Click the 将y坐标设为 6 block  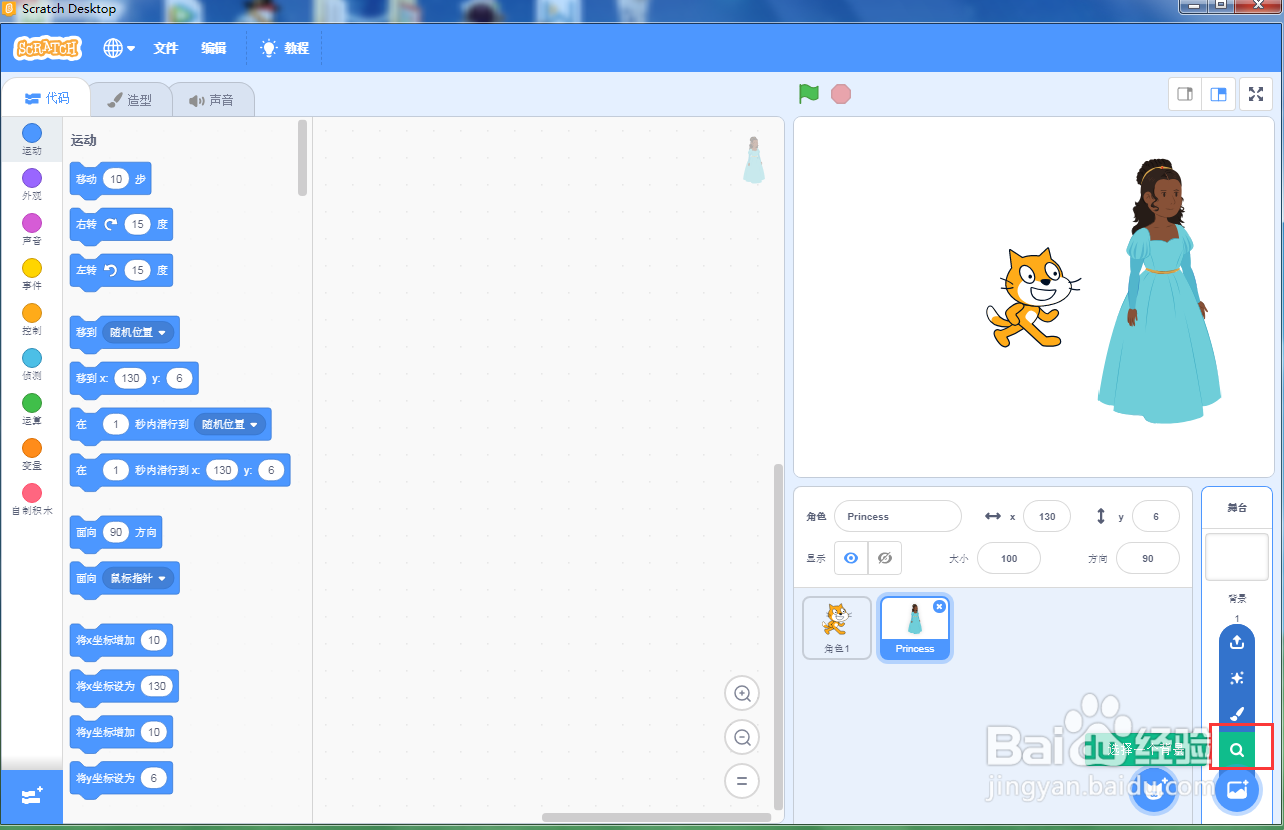coord(121,779)
